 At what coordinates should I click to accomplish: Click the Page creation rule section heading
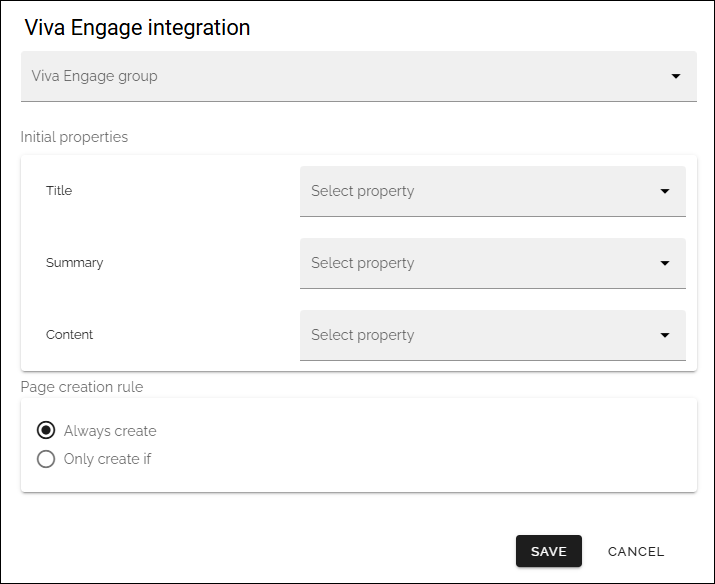click(x=82, y=387)
